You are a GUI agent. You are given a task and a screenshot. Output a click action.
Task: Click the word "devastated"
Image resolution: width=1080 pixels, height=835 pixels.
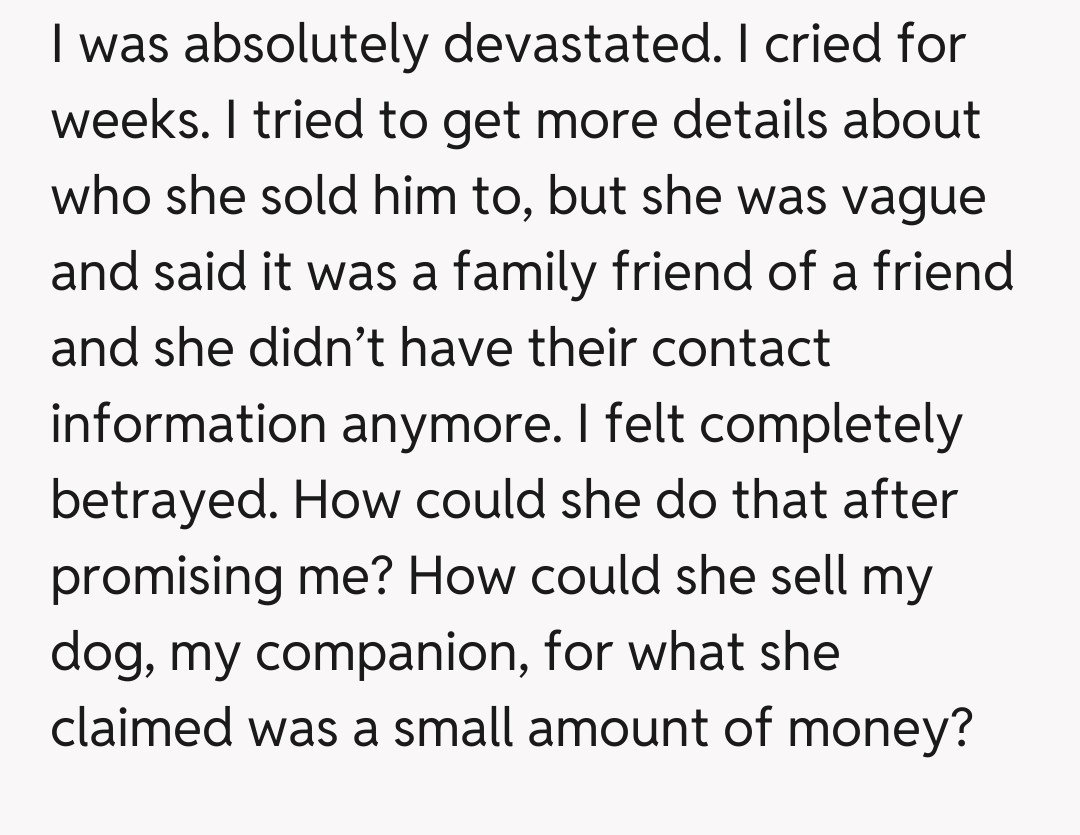(x=553, y=45)
